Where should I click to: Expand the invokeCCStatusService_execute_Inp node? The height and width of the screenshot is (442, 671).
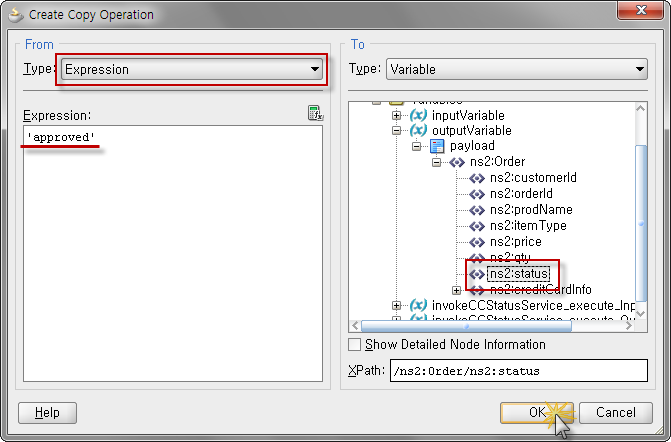pyautogui.click(x=396, y=306)
